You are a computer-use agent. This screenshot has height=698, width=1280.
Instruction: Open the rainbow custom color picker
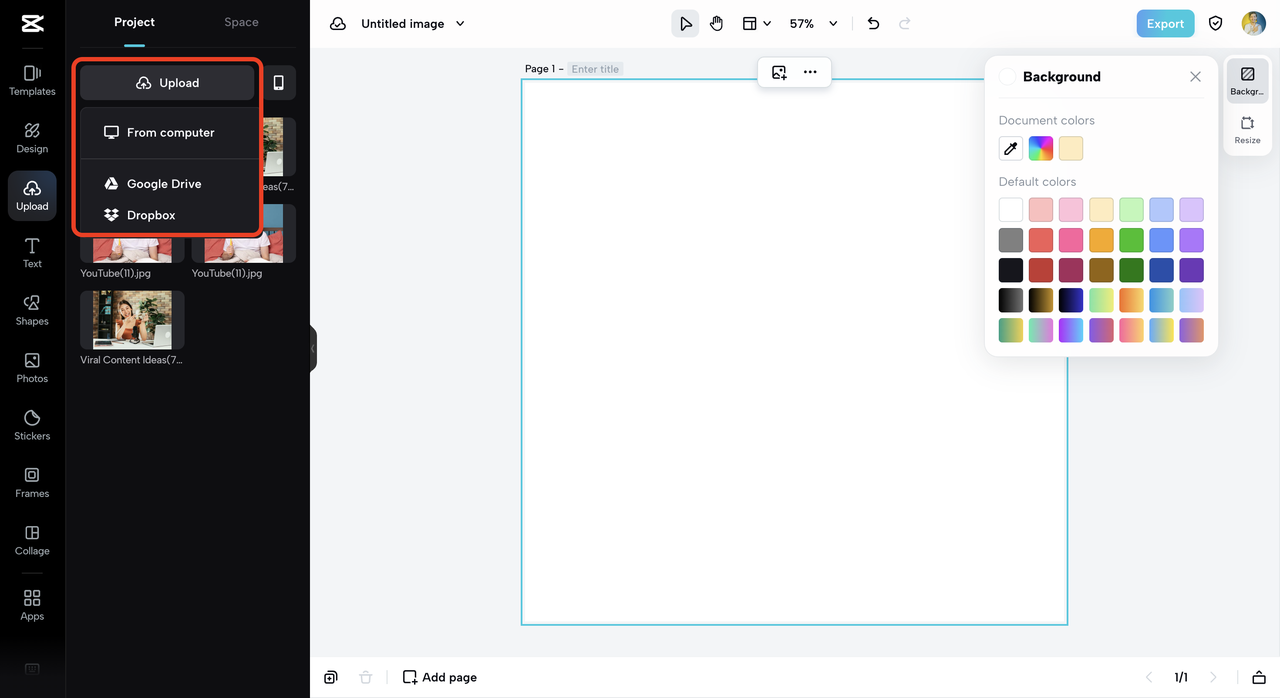[1041, 149]
